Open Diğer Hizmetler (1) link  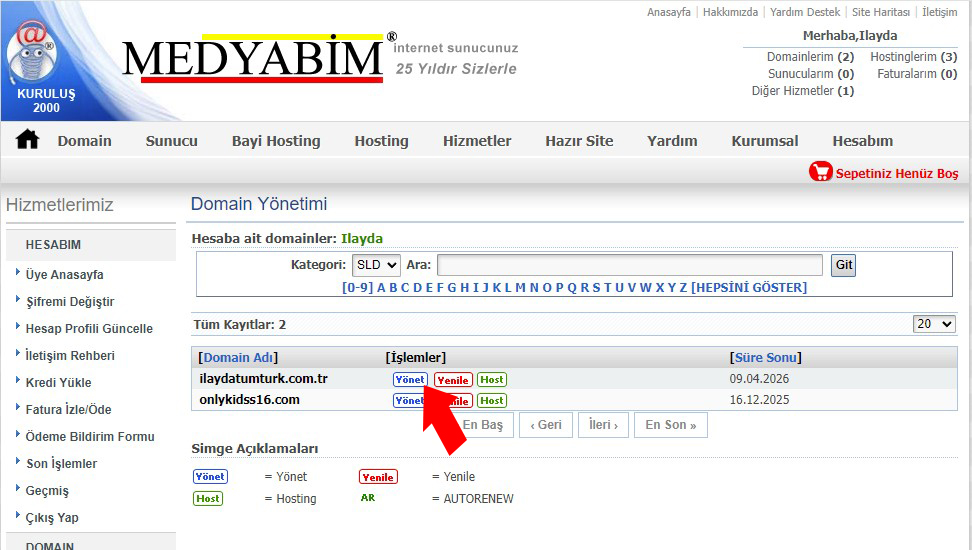click(x=803, y=91)
